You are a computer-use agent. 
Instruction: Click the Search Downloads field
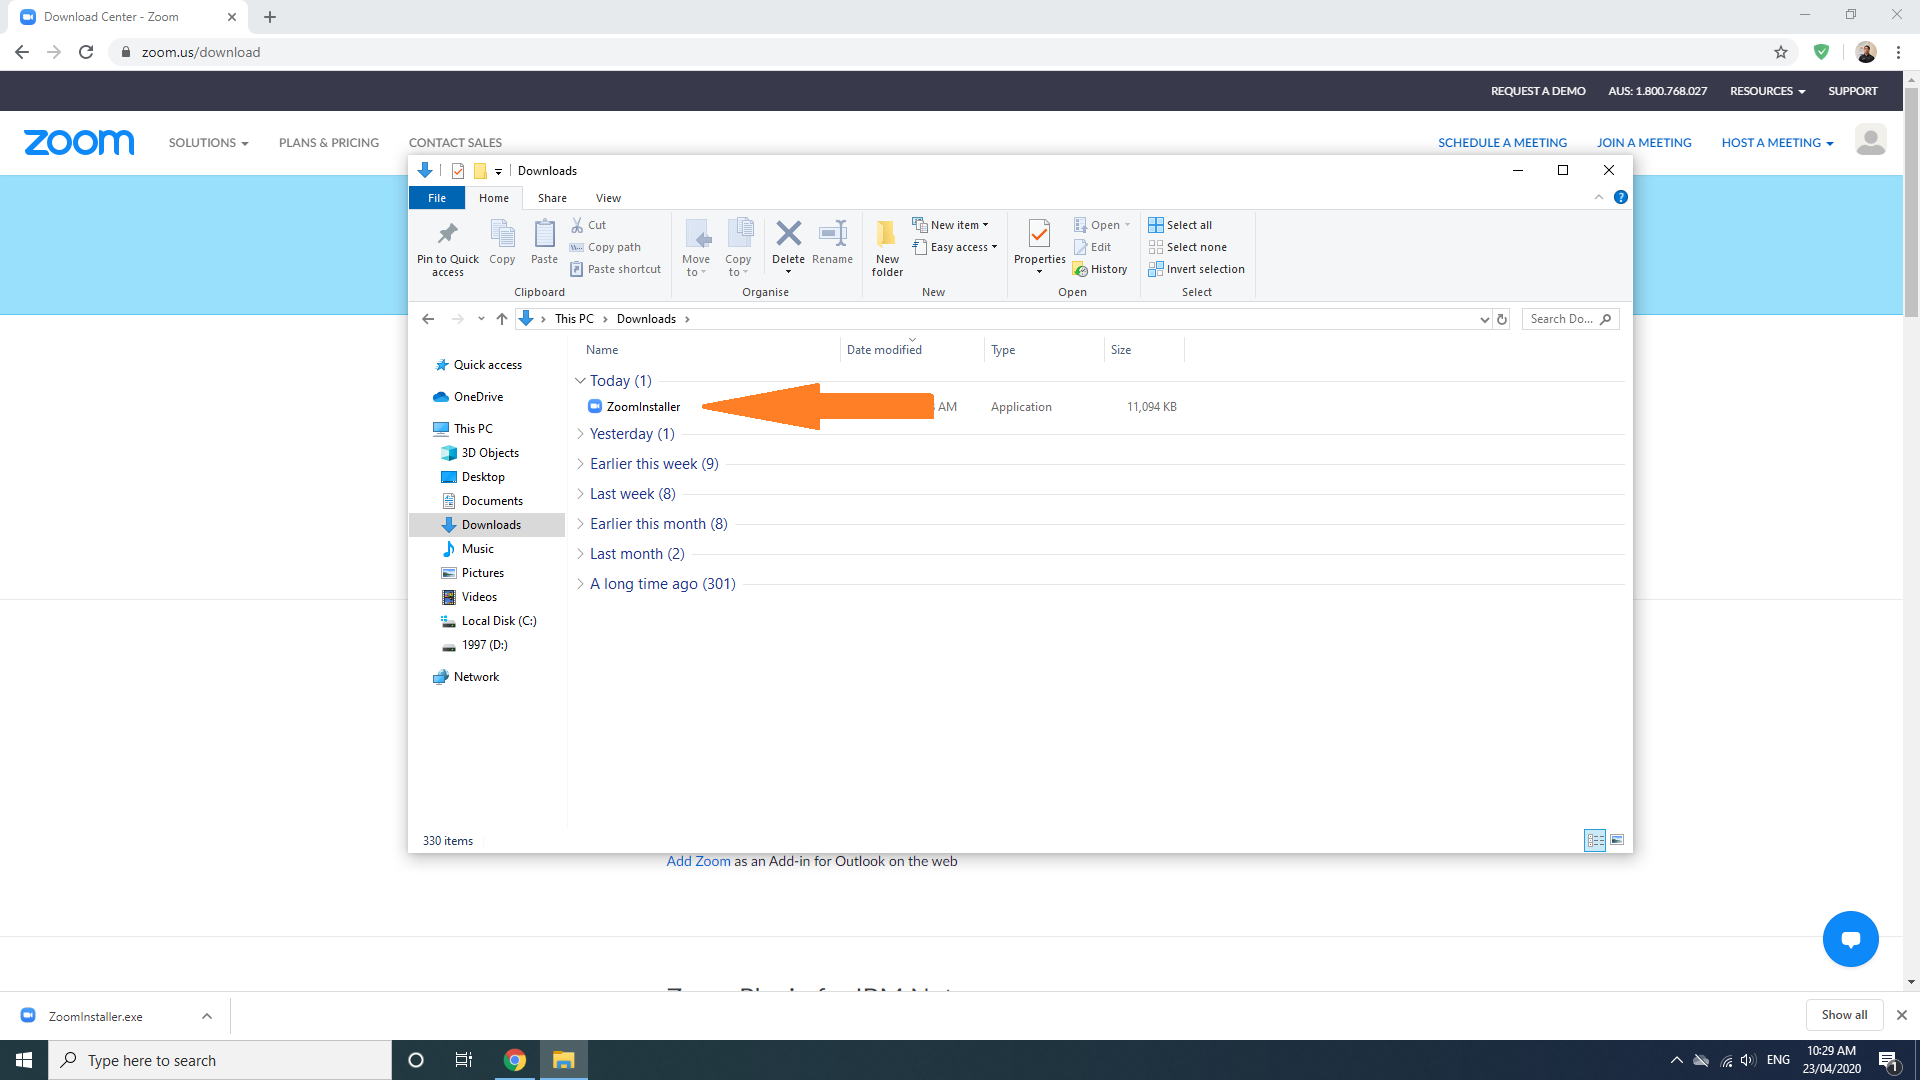tap(1569, 319)
